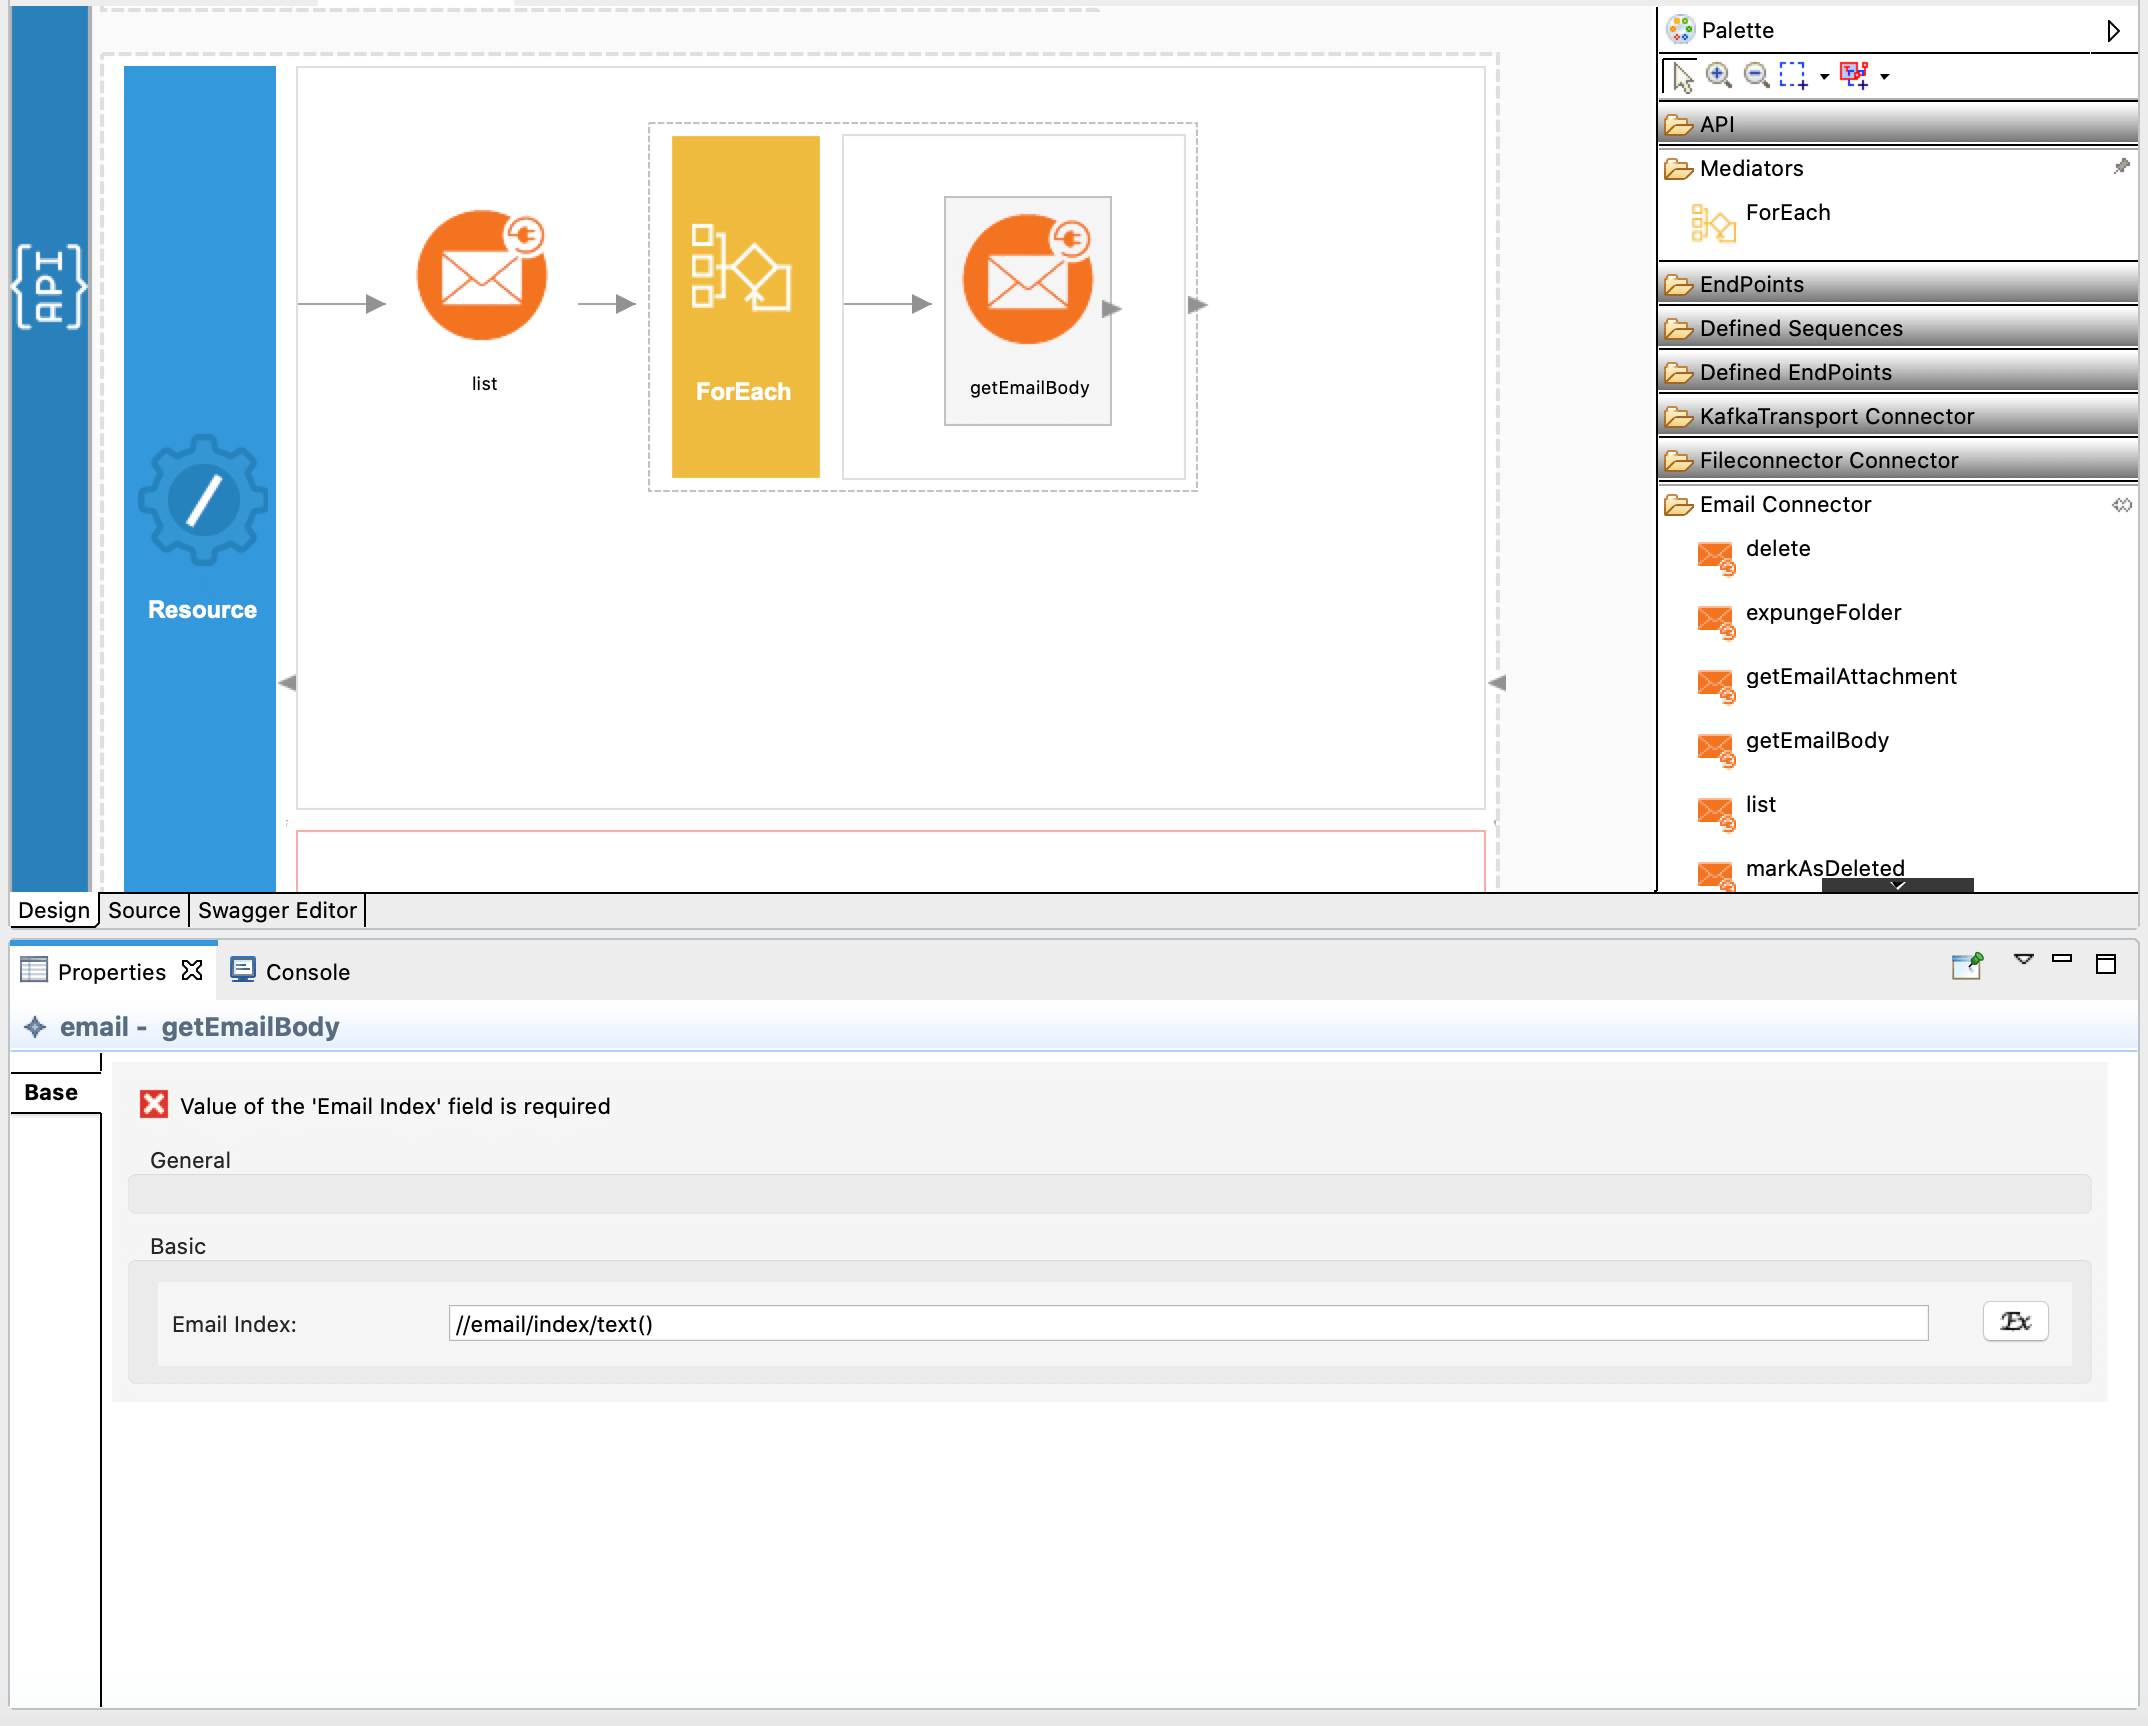Click the Resource gear icon
The width and height of the screenshot is (2148, 1726).
[x=203, y=500]
